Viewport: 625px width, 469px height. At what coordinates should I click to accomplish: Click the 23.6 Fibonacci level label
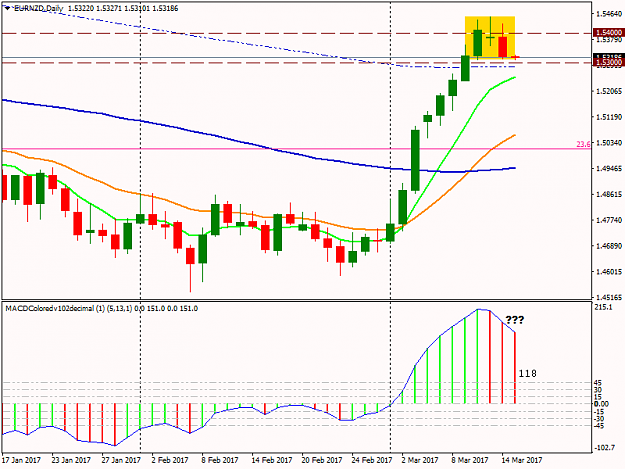click(584, 144)
